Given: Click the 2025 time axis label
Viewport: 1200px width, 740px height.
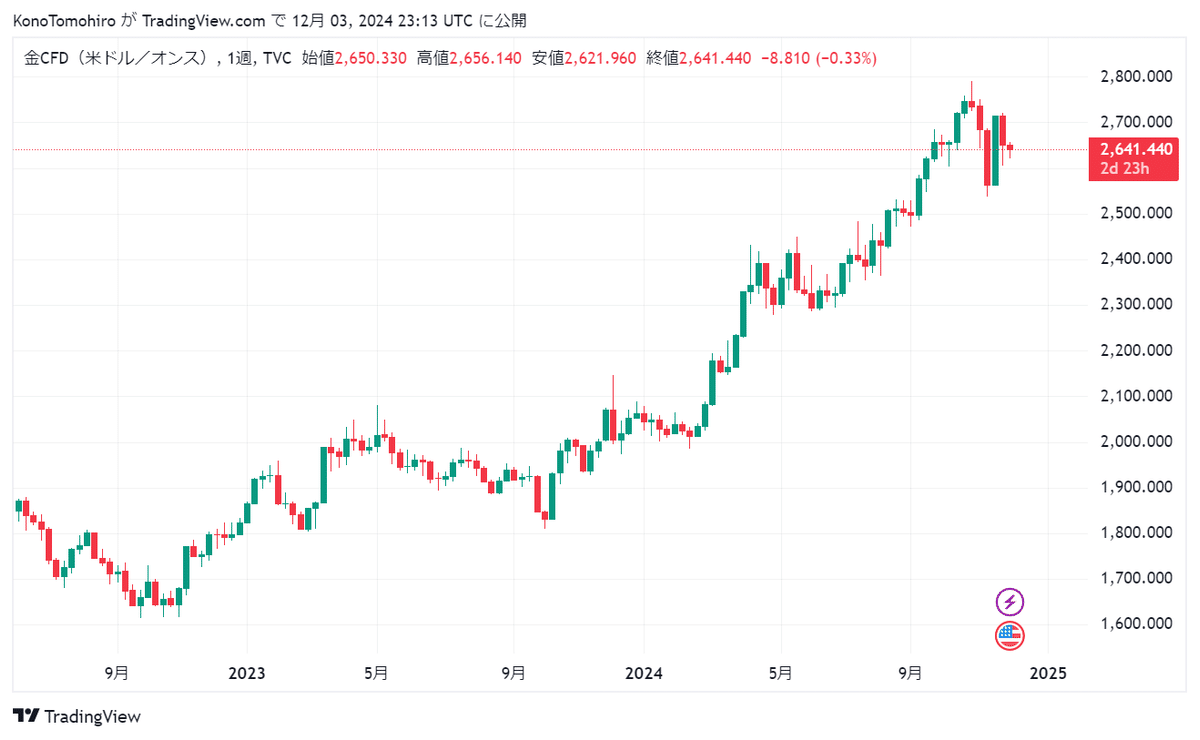Looking at the screenshot, I should click(1047, 673).
